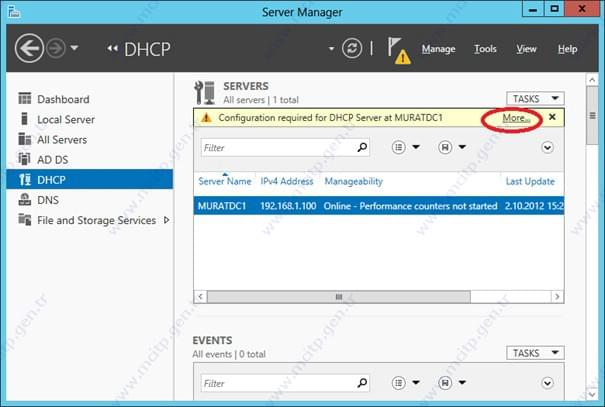Expand the File and Storage Services arrow
605x407 pixels.
[166, 220]
